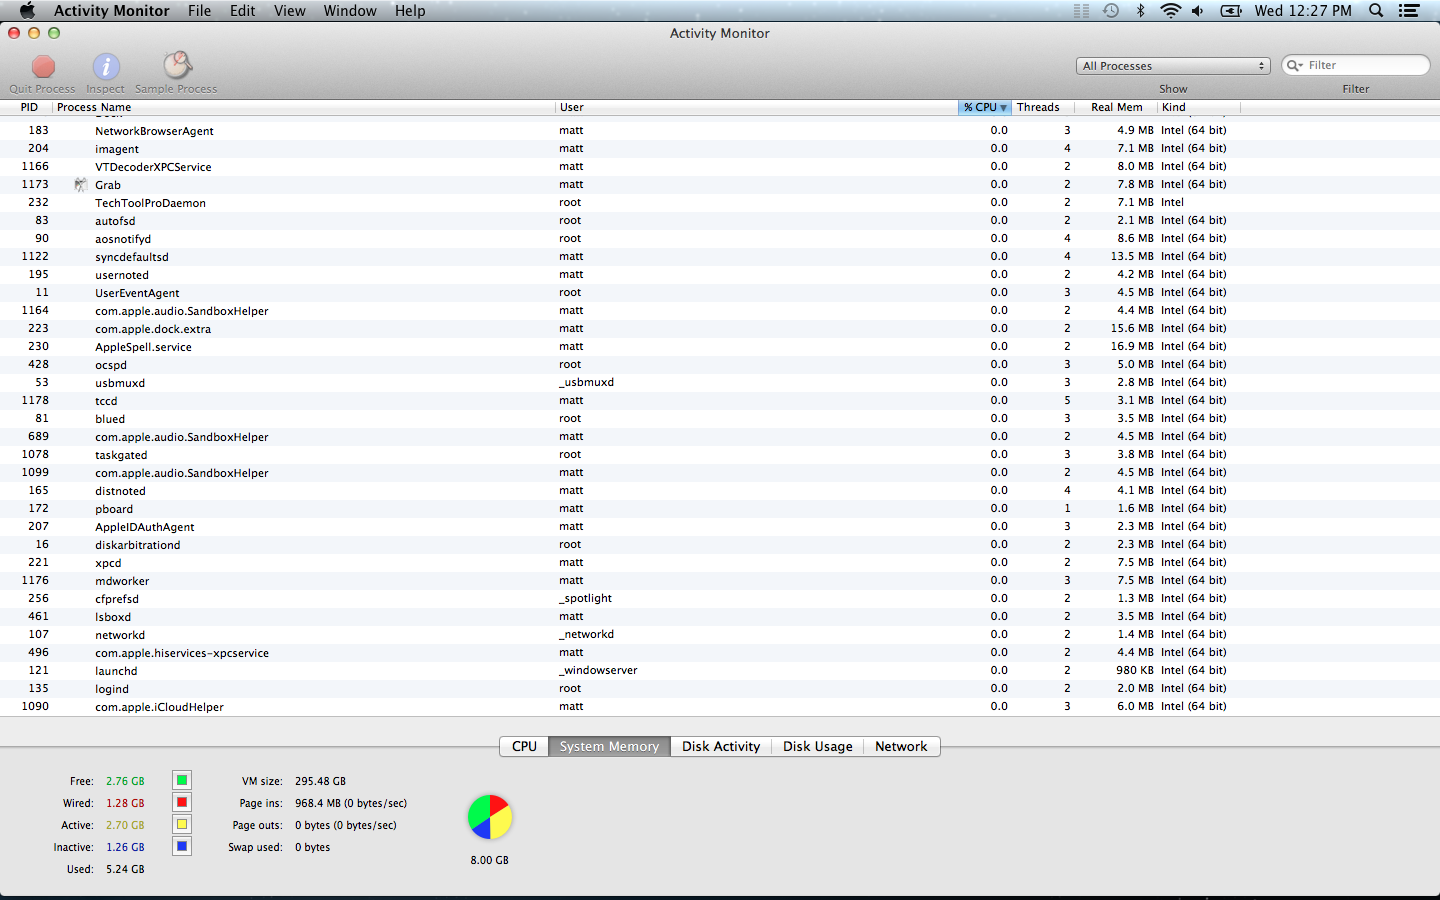Click the % CPU column sort arrow
The height and width of the screenshot is (900, 1440).
click(1003, 108)
